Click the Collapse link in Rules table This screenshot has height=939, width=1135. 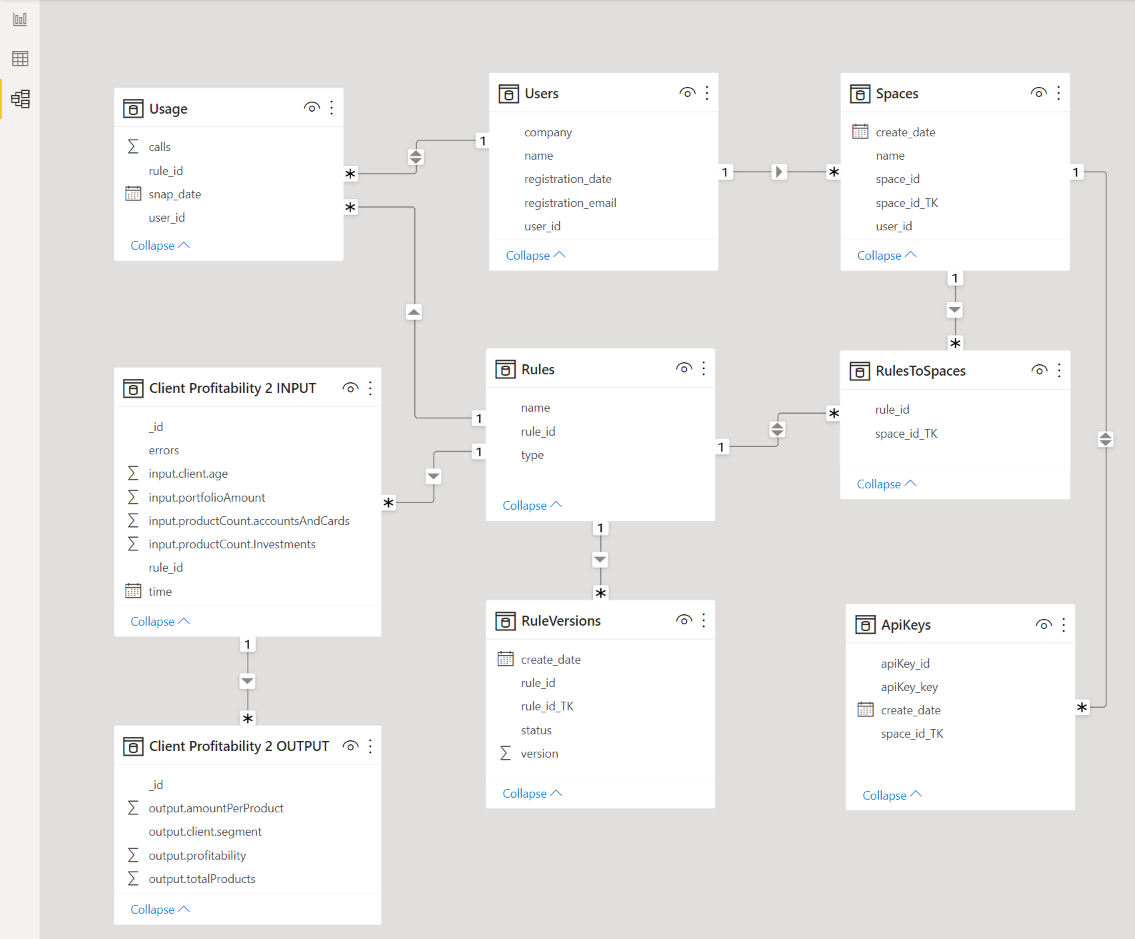click(532, 505)
